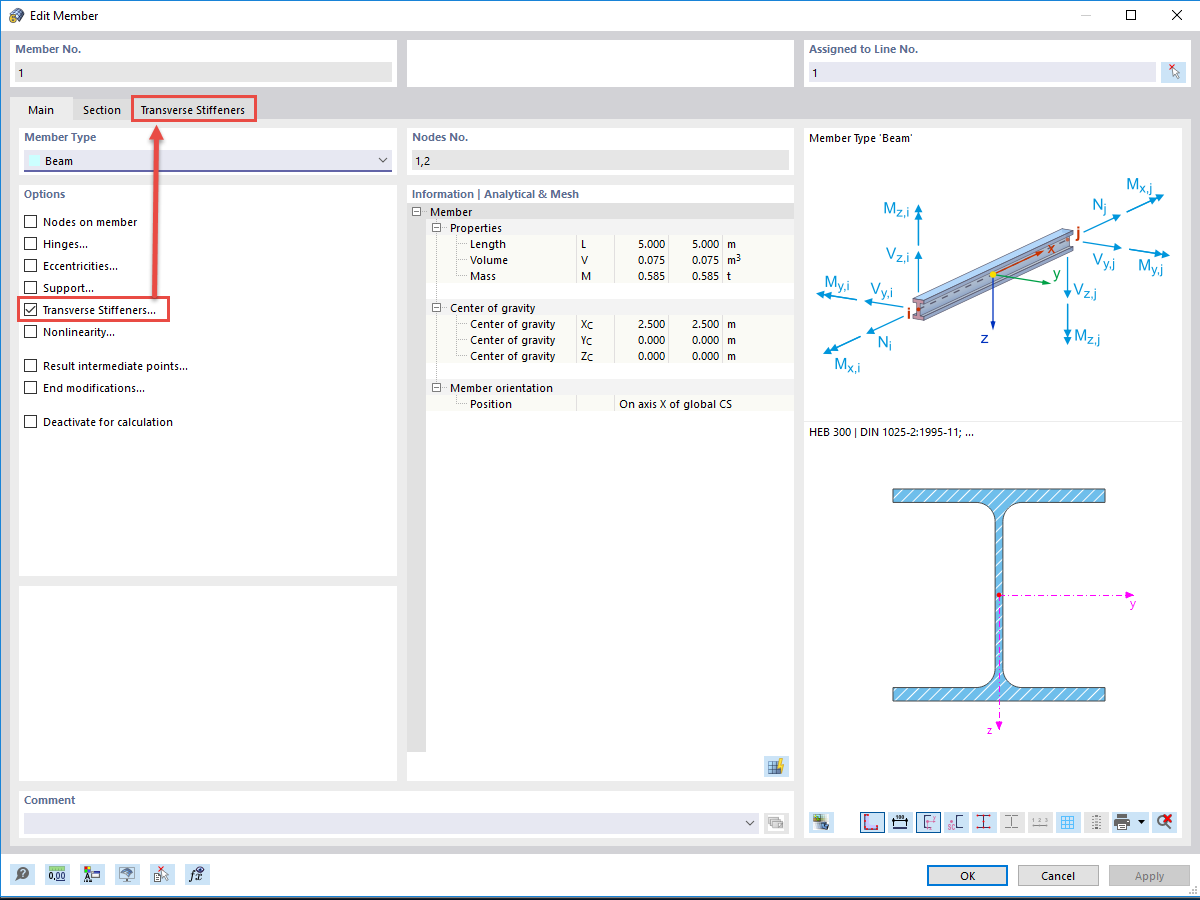Click the color and text display settings icon
Image resolution: width=1200 pixels, height=900 pixels.
tap(92, 874)
